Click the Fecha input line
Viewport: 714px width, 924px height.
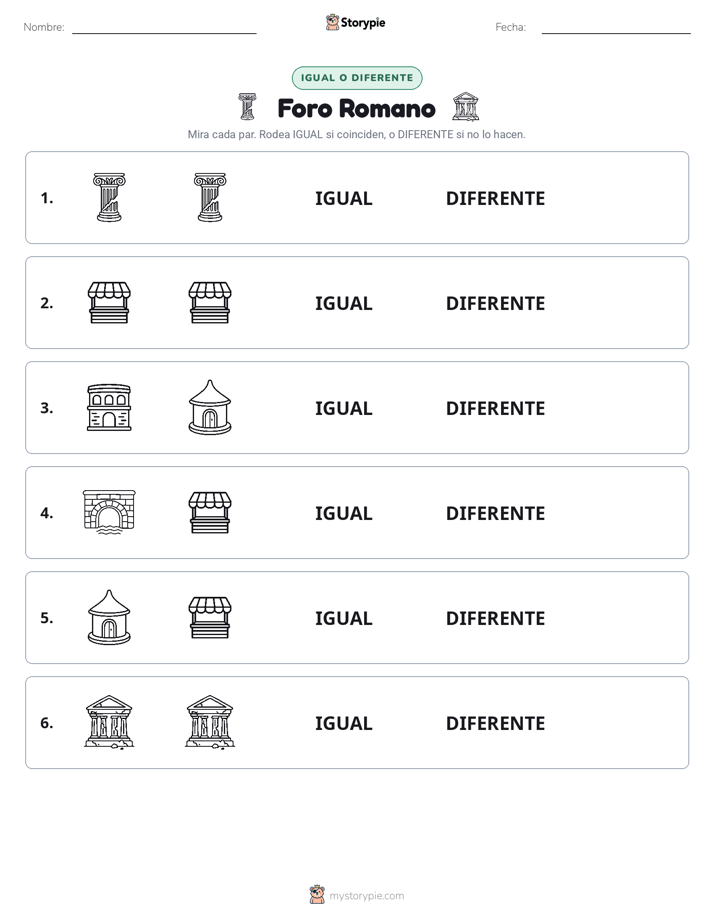(x=616, y=28)
